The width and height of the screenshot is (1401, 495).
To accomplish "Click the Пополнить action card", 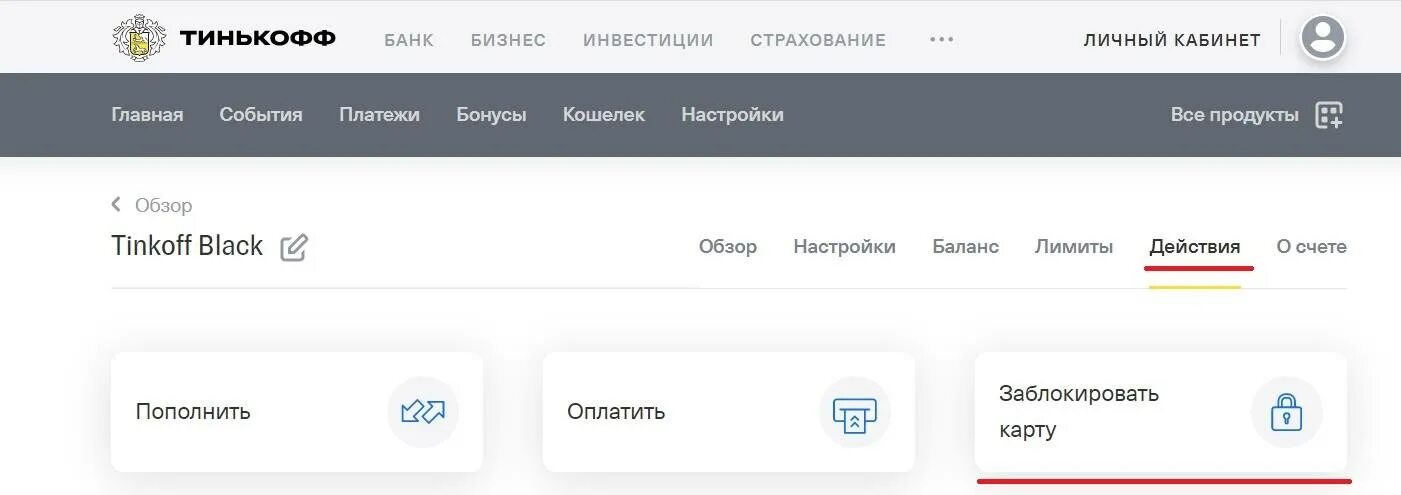I will pyautogui.click(x=297, y=412).
